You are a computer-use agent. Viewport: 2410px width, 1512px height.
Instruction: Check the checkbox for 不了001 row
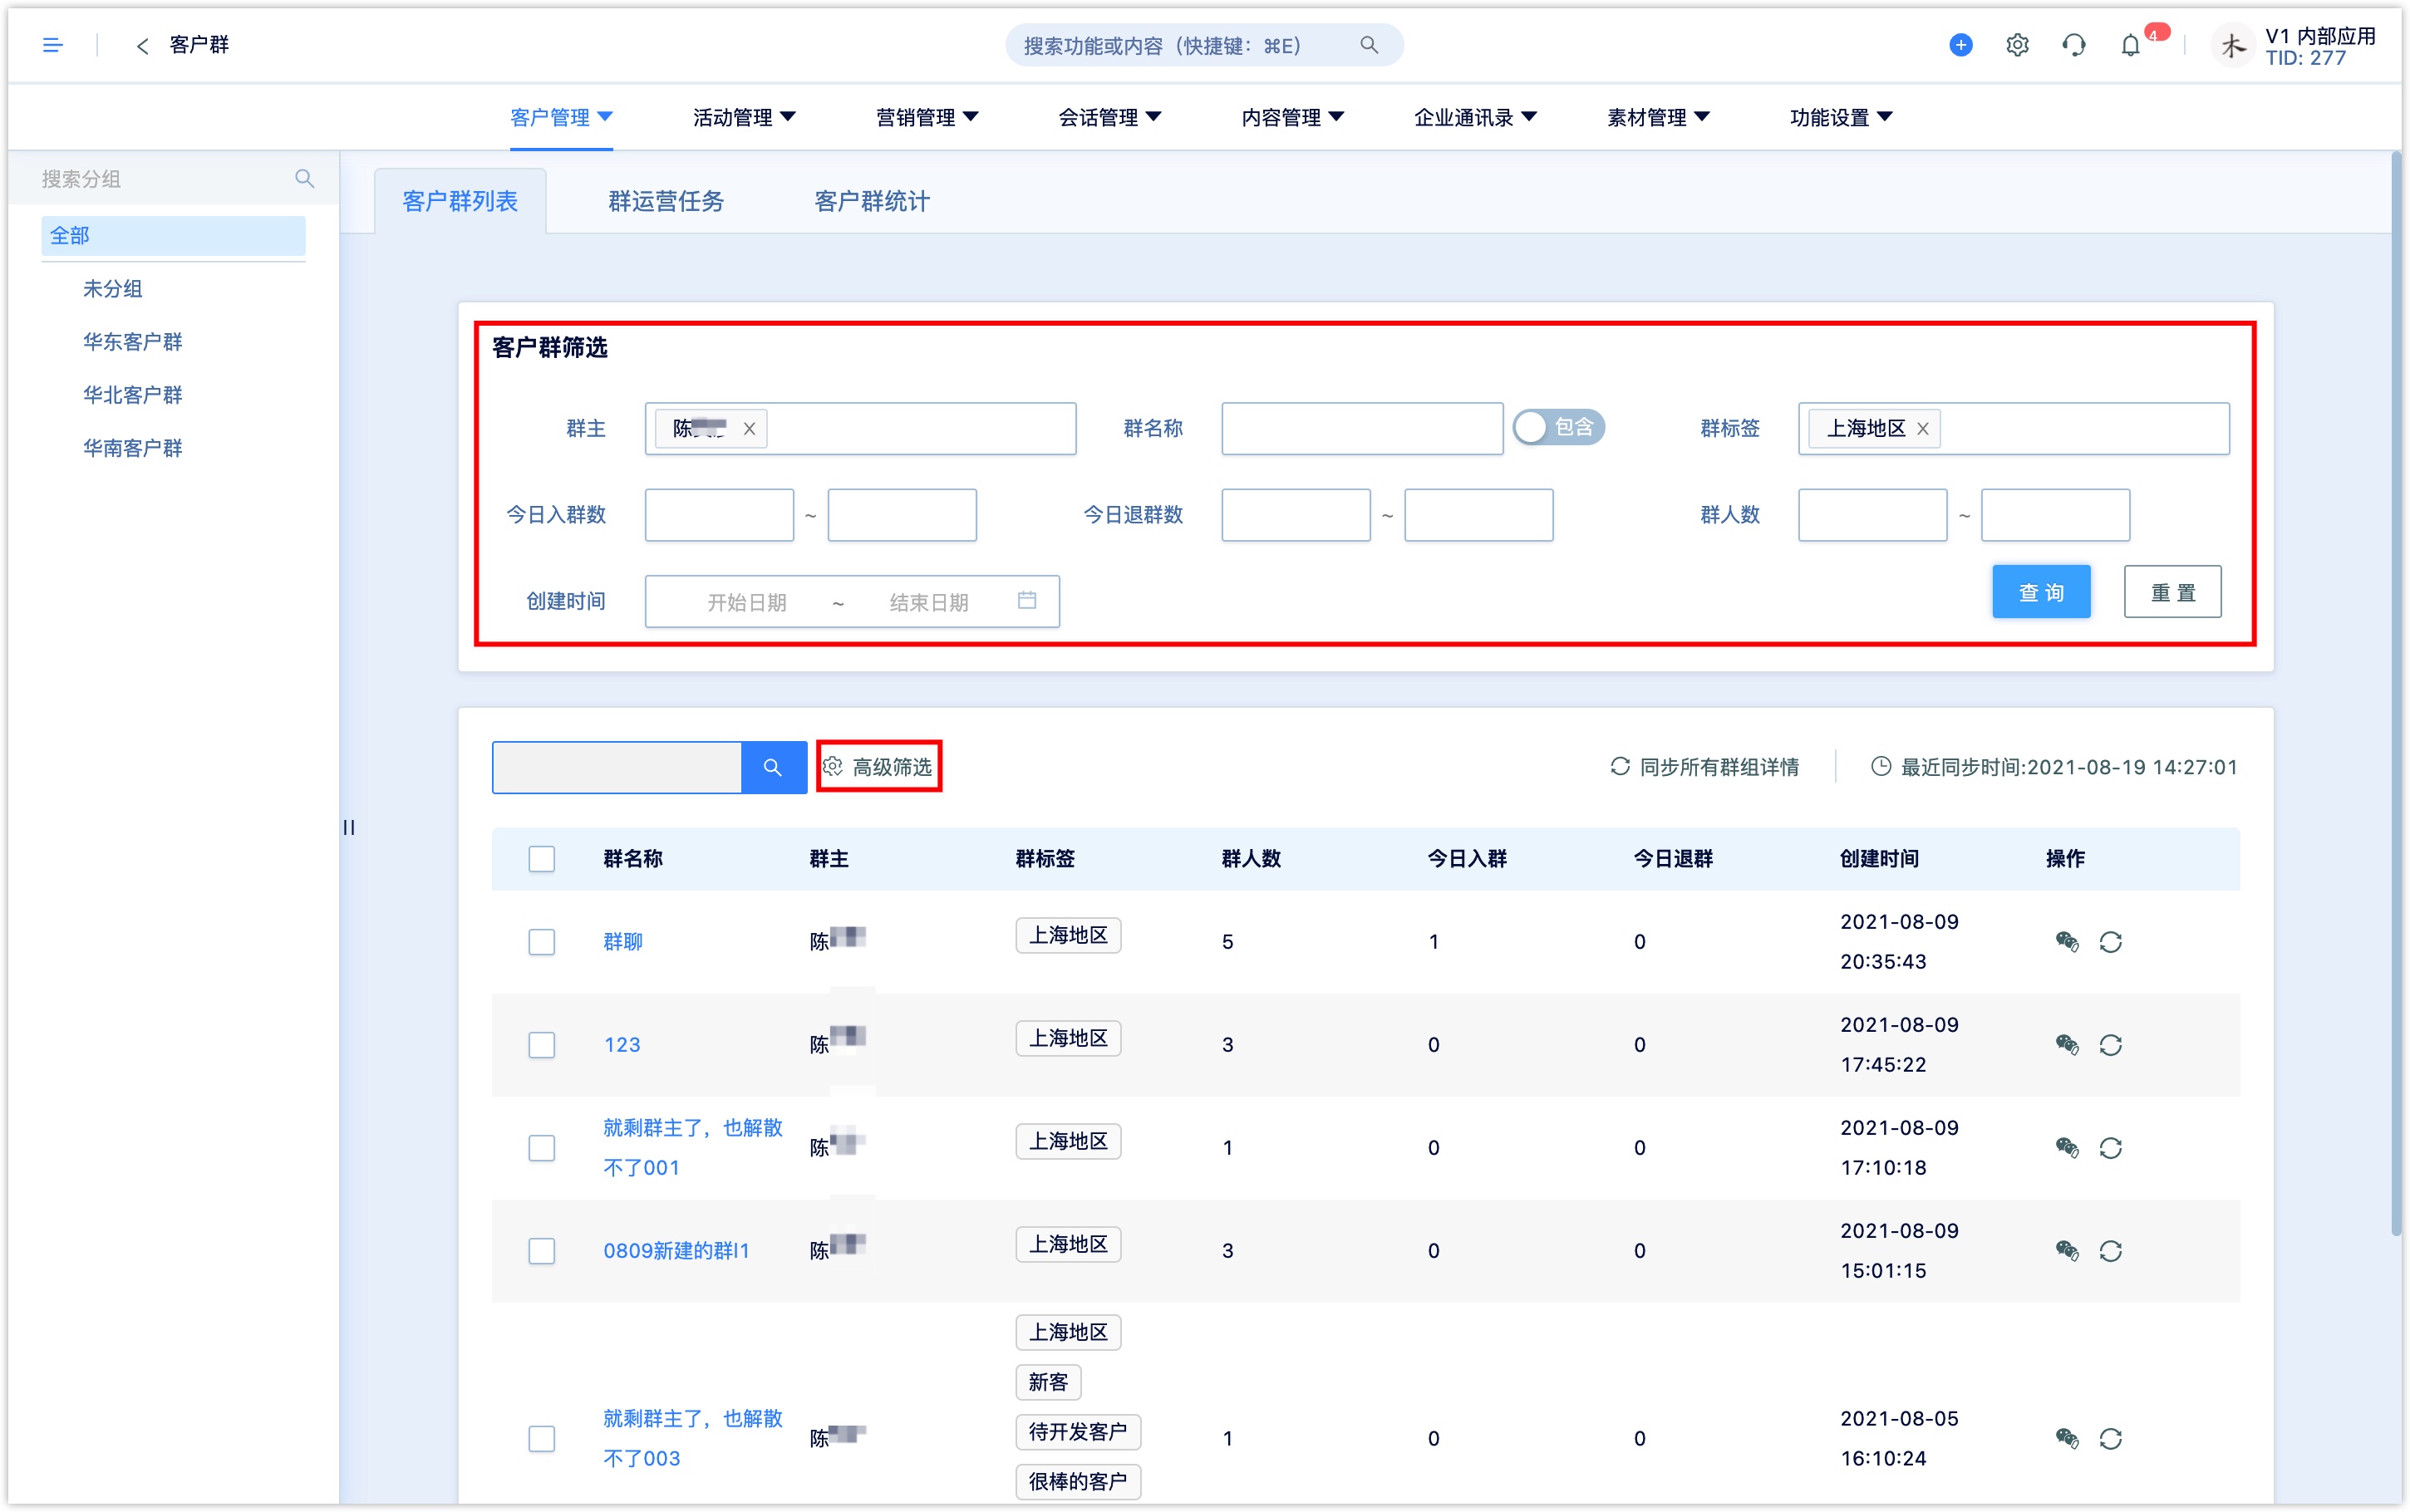pyautogui.click(x=541, y=1147)
